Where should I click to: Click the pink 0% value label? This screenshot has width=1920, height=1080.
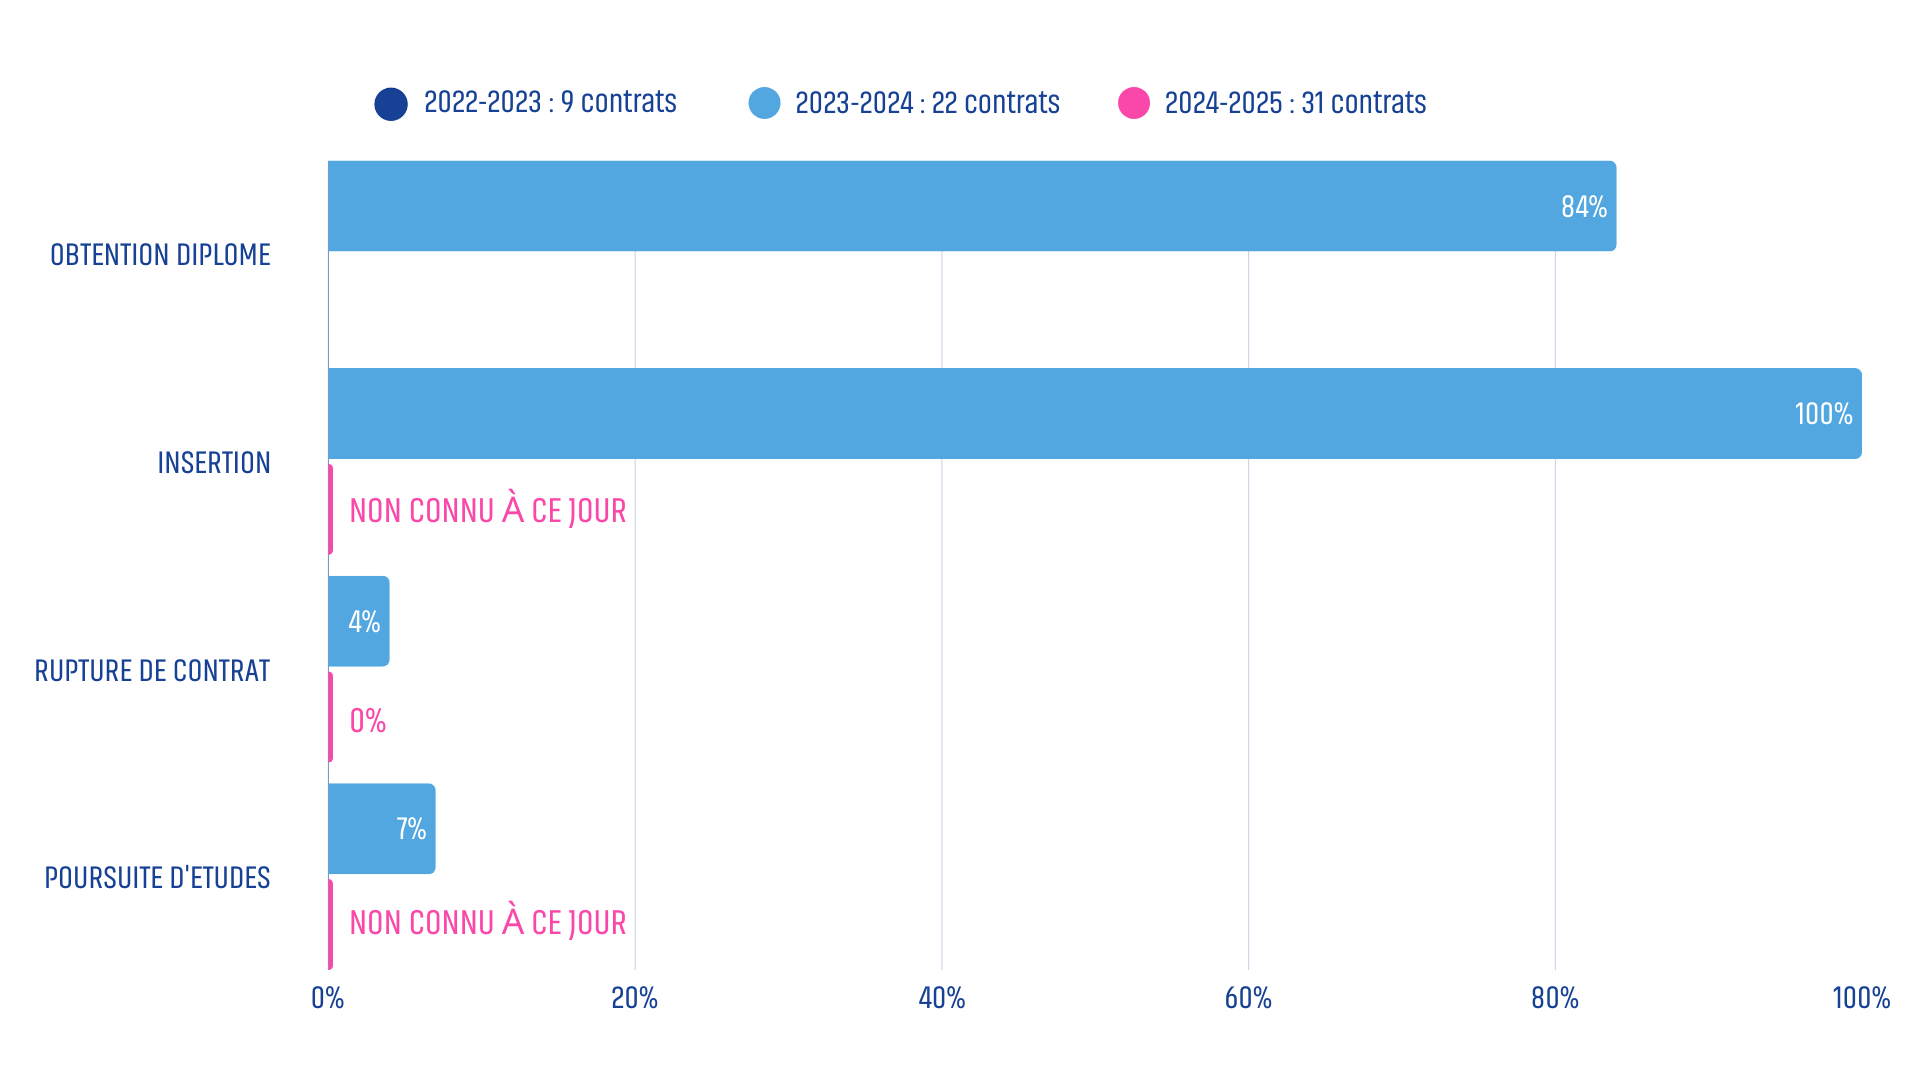pos(367,720)
